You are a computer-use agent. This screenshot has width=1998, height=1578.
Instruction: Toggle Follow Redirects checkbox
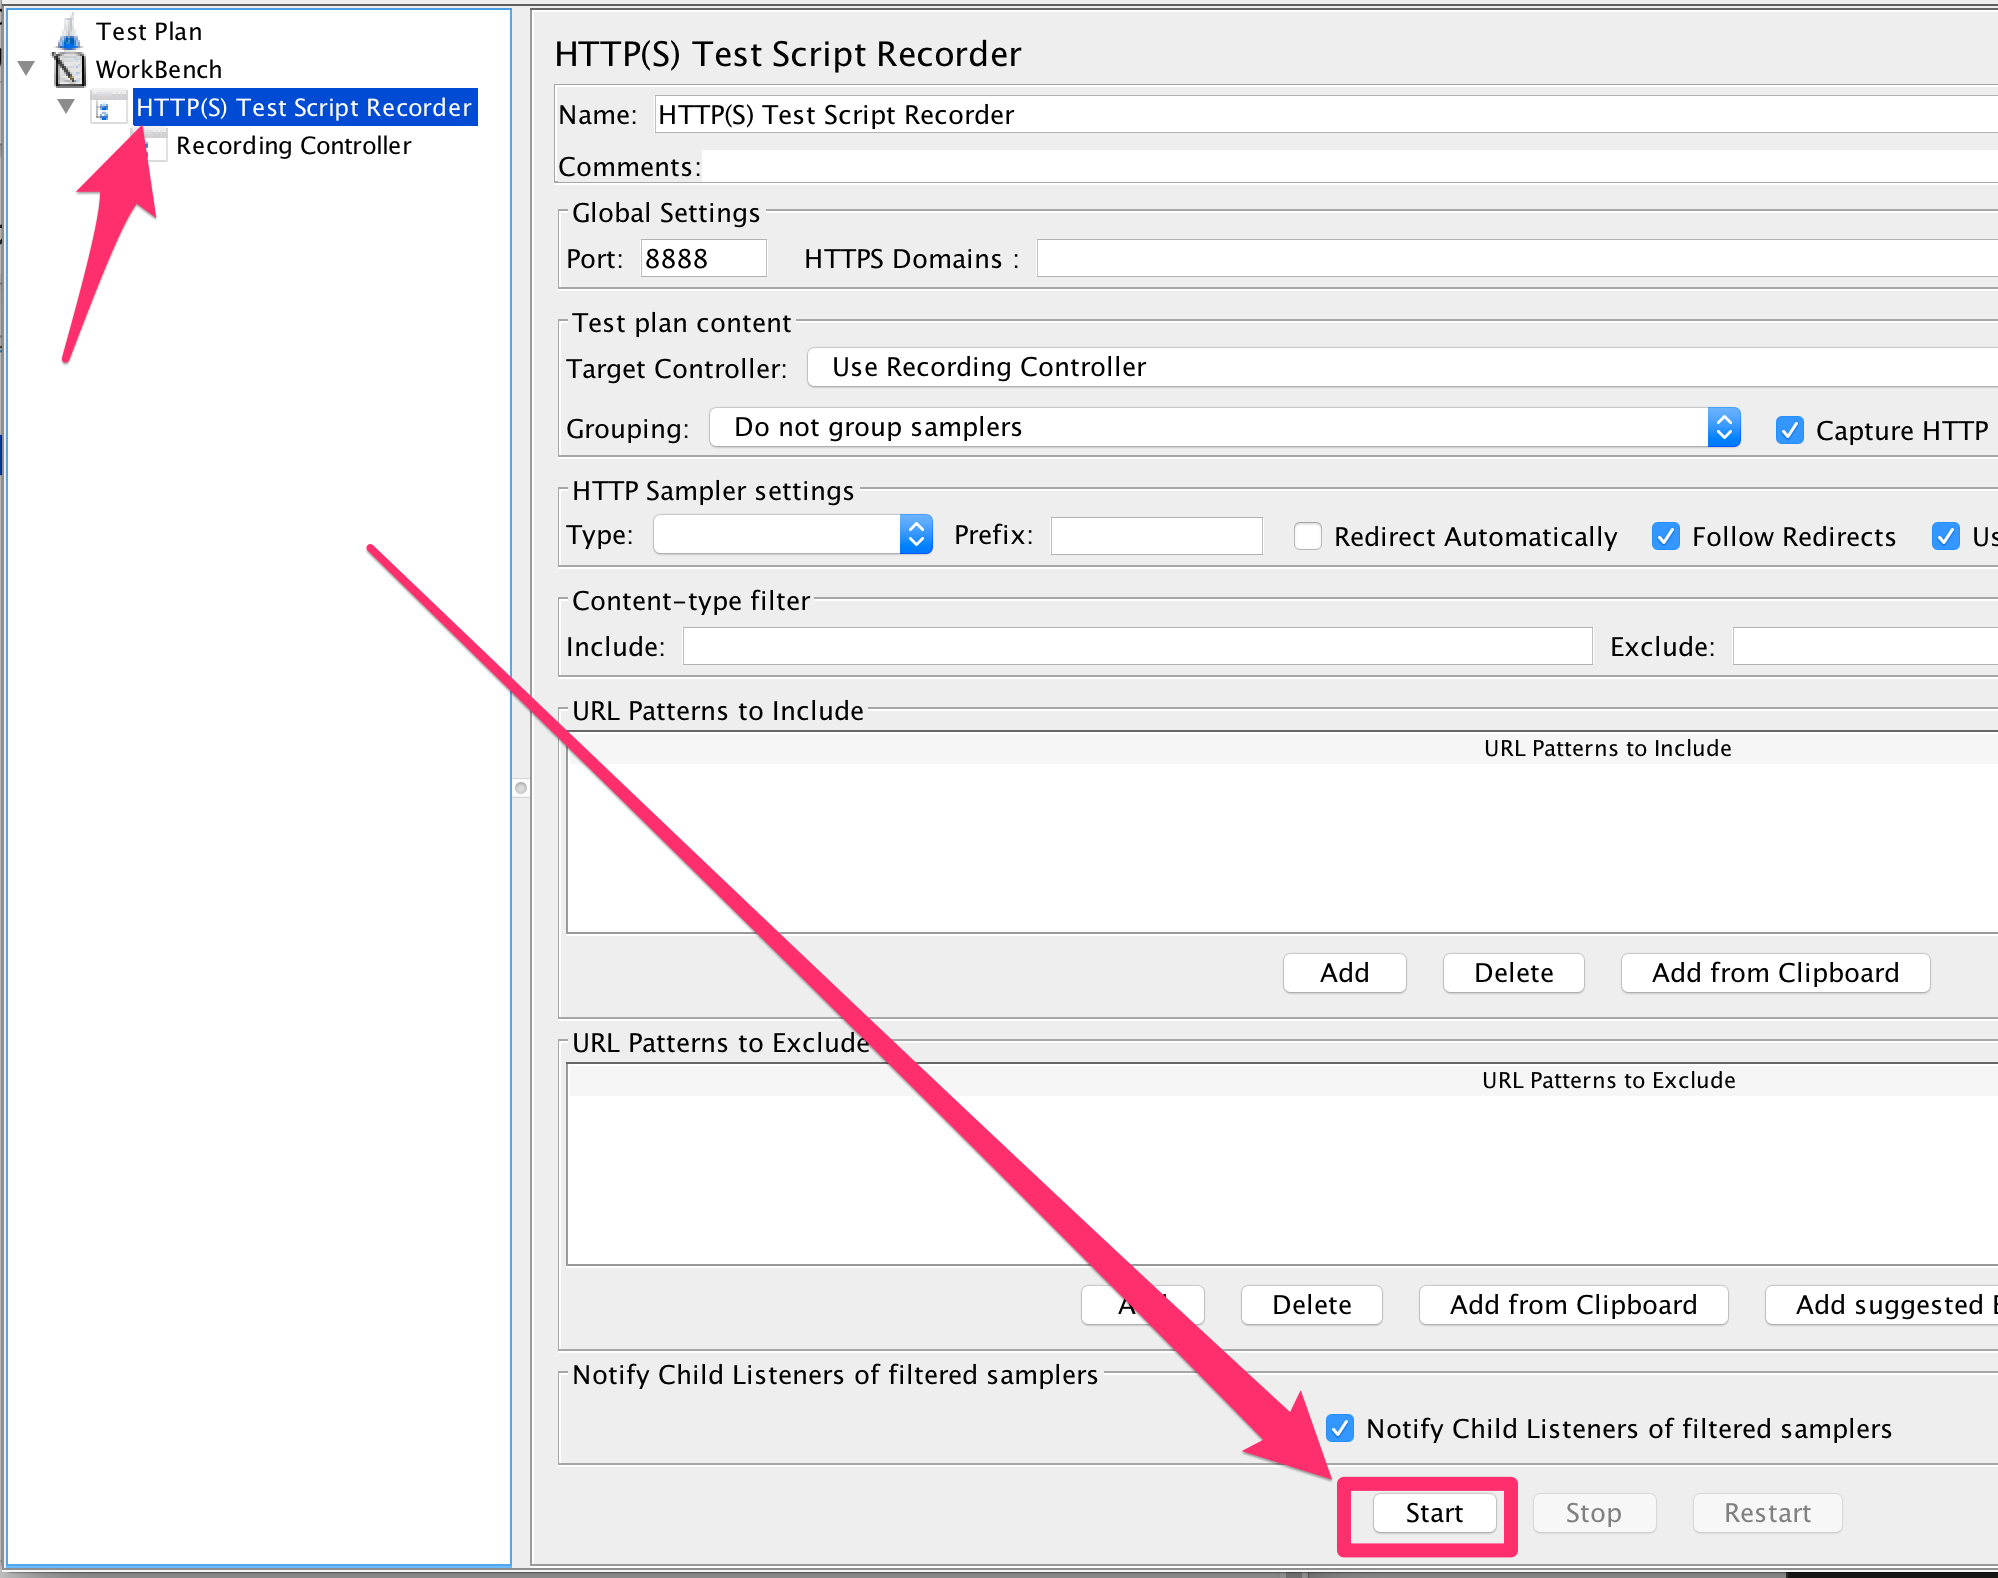pyautogui.click(x=1666, y=536)
